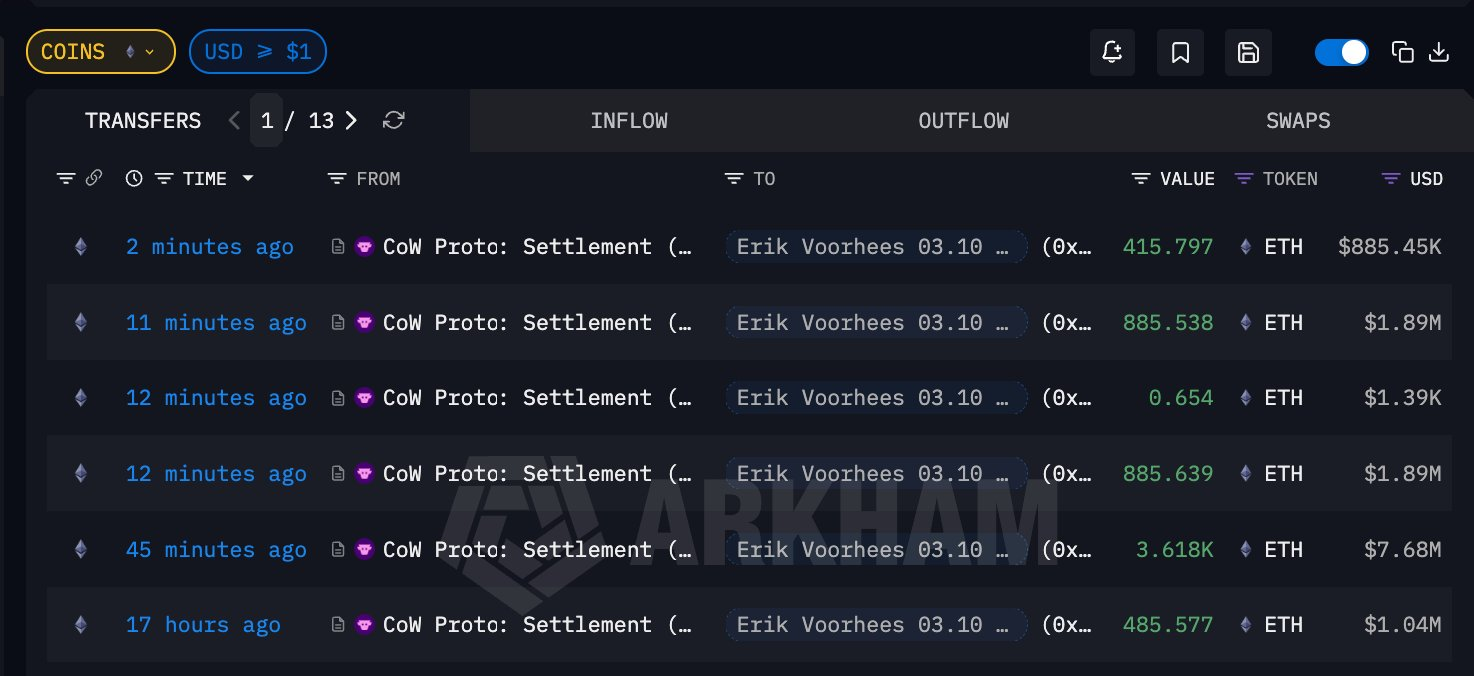Open the SWAPS tab
Image resolution: width=1474 pixels, height=676 pixels.
(1298, 121)
